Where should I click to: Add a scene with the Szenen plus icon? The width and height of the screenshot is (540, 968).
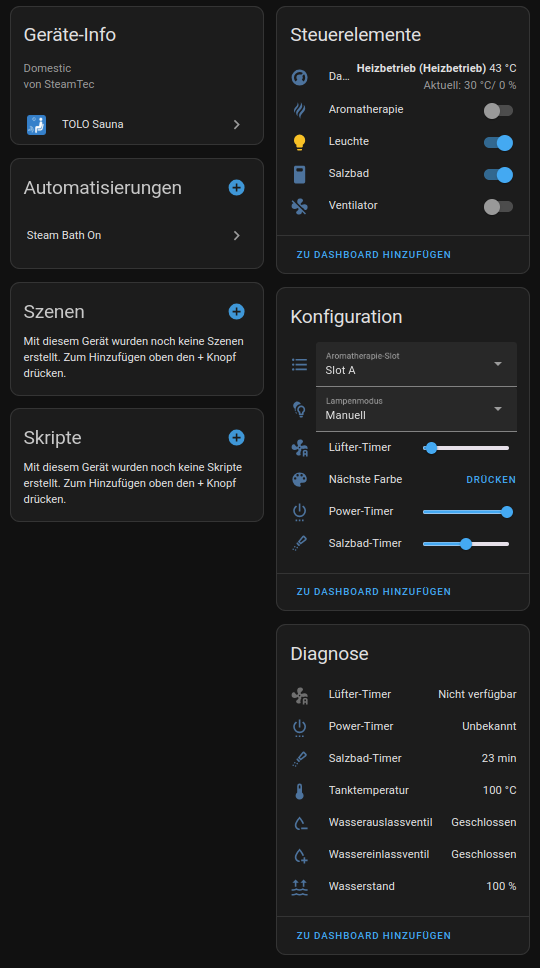[236, 312]
